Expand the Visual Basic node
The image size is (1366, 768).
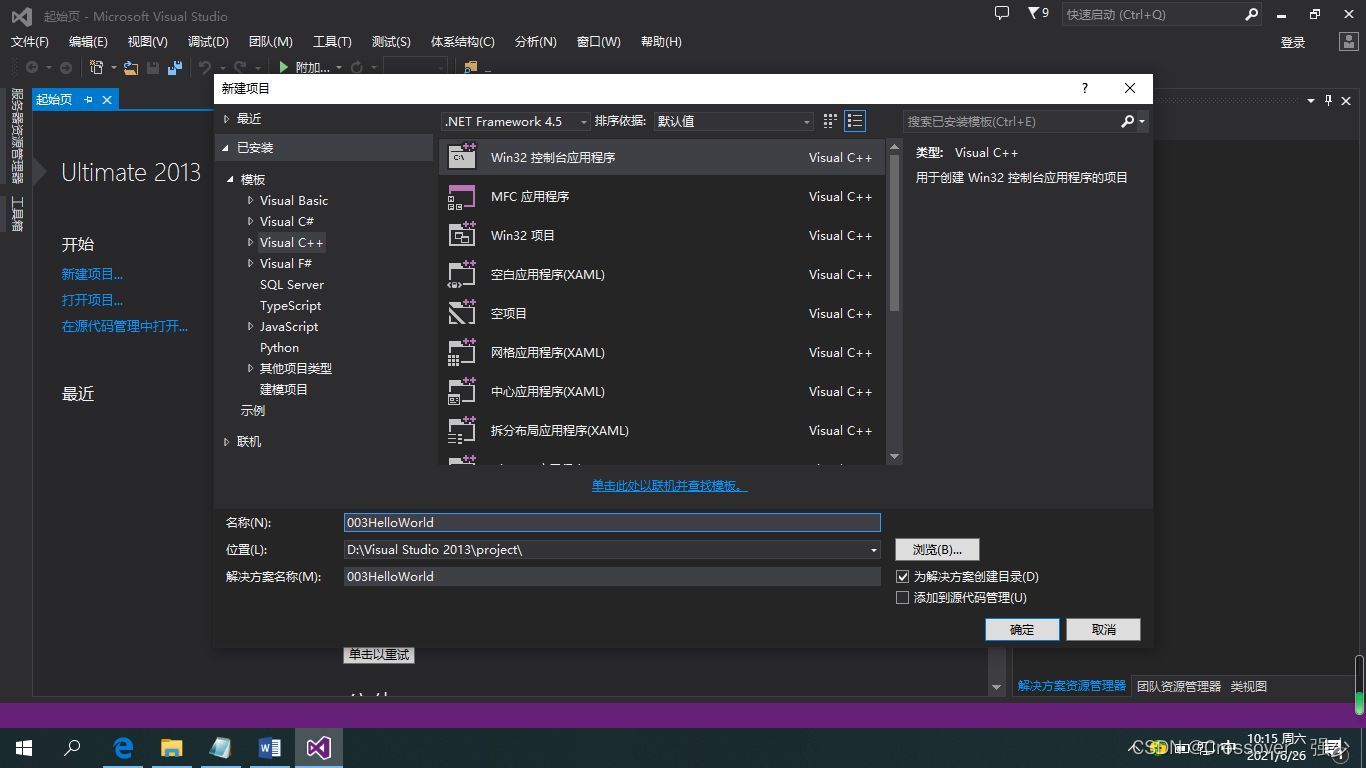coord(251,201)
